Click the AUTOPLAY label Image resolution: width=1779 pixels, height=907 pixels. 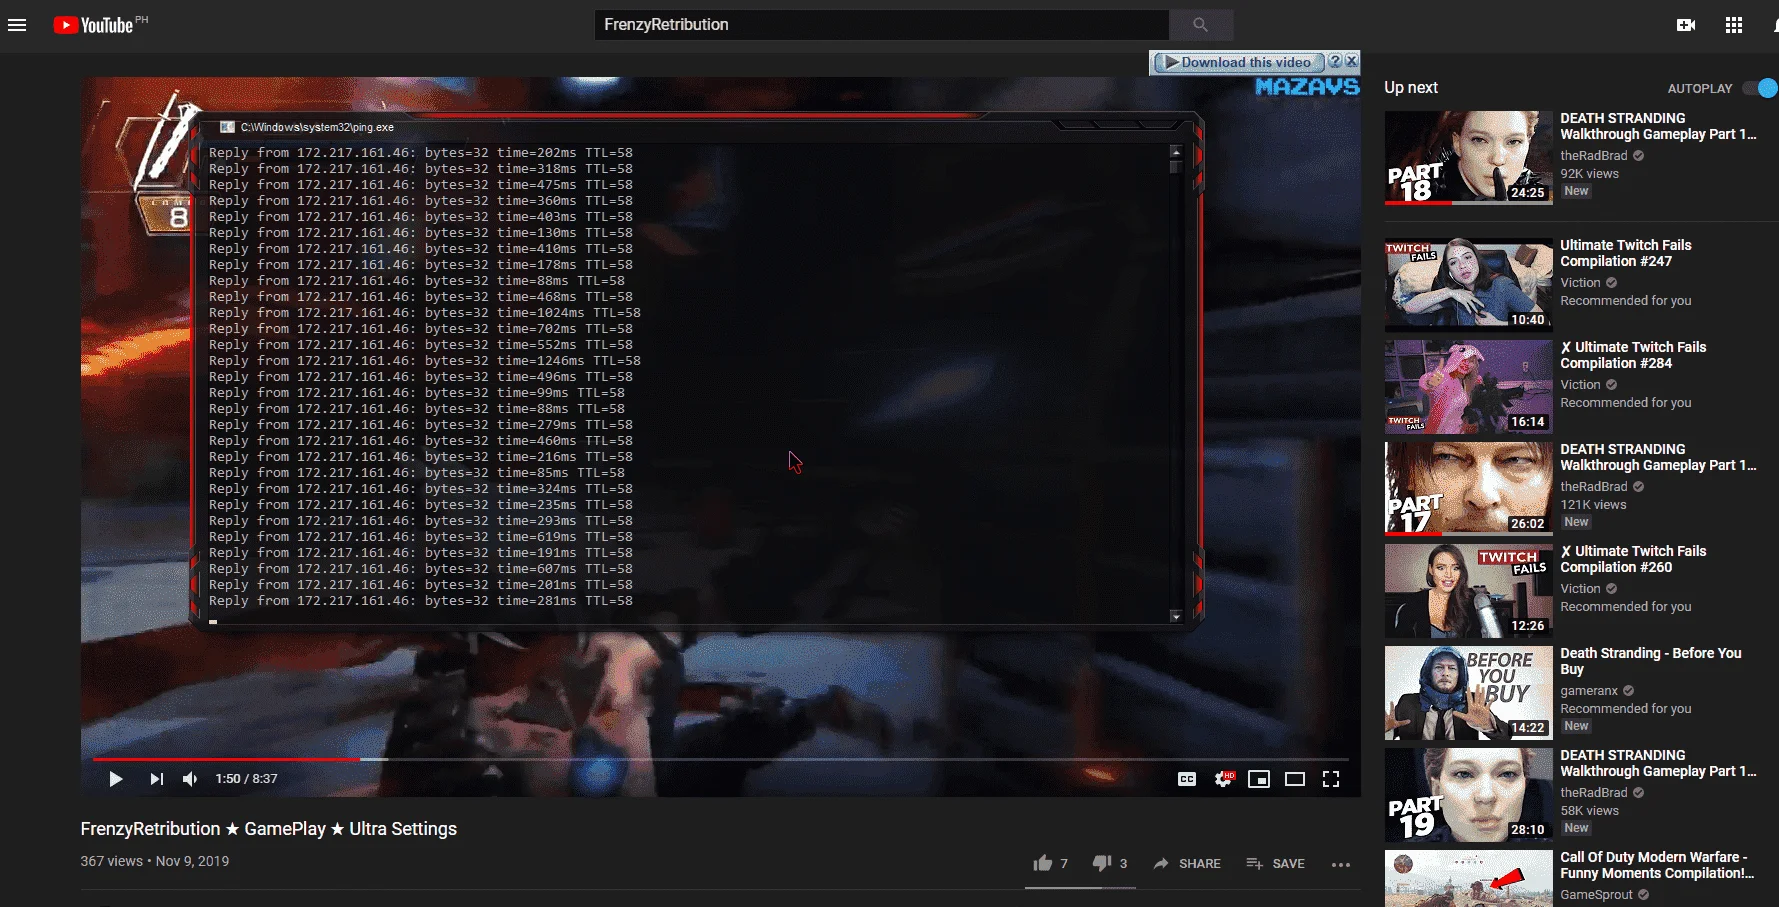tap(1700, 89)
